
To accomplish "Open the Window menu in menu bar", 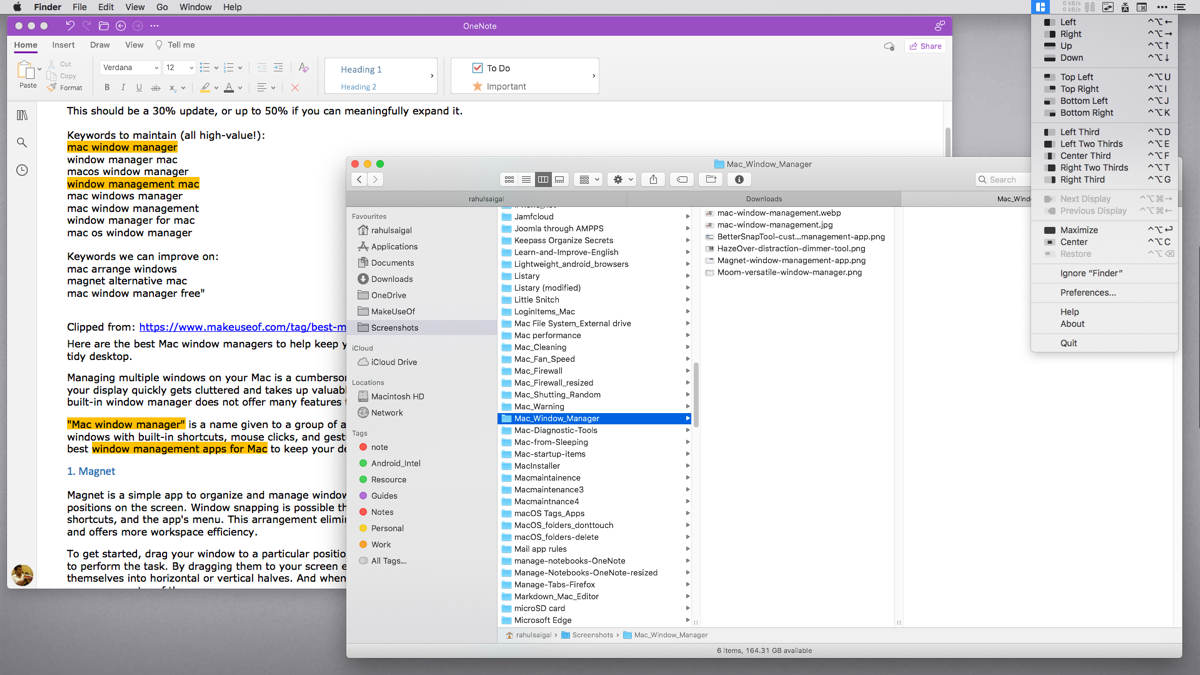I will point(195,7).
